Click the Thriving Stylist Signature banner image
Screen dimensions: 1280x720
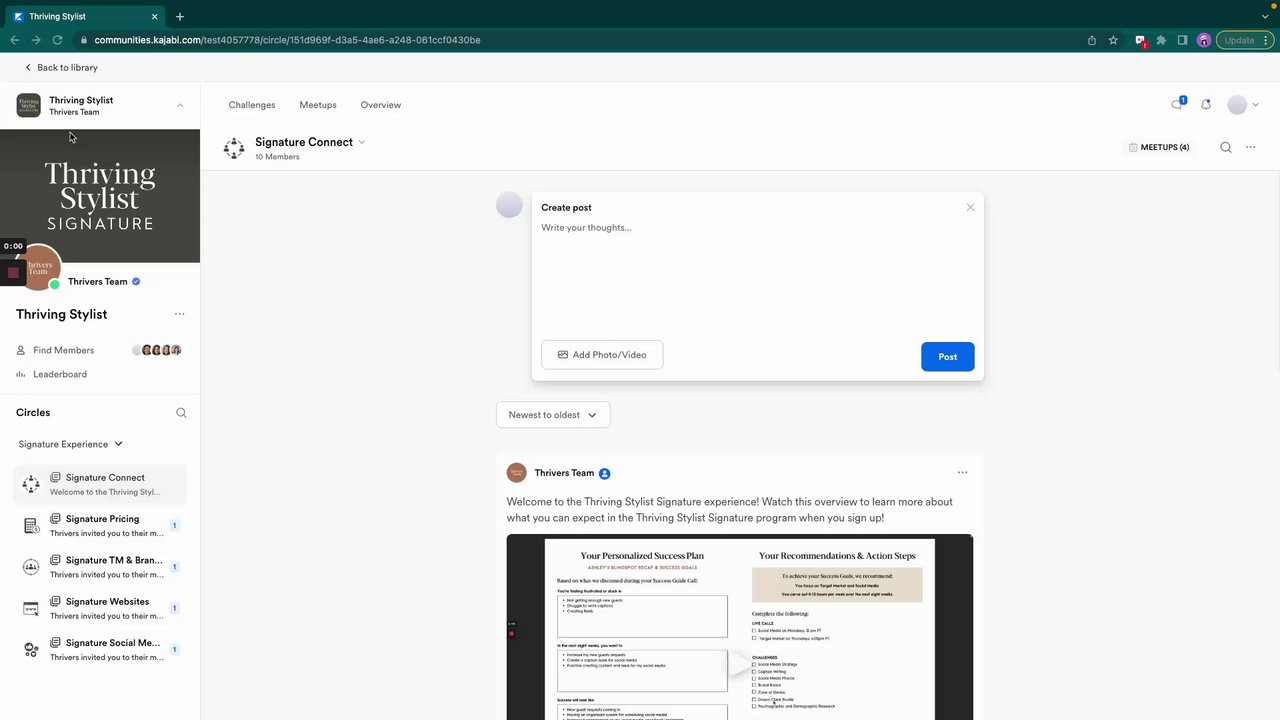coord(100,196)
